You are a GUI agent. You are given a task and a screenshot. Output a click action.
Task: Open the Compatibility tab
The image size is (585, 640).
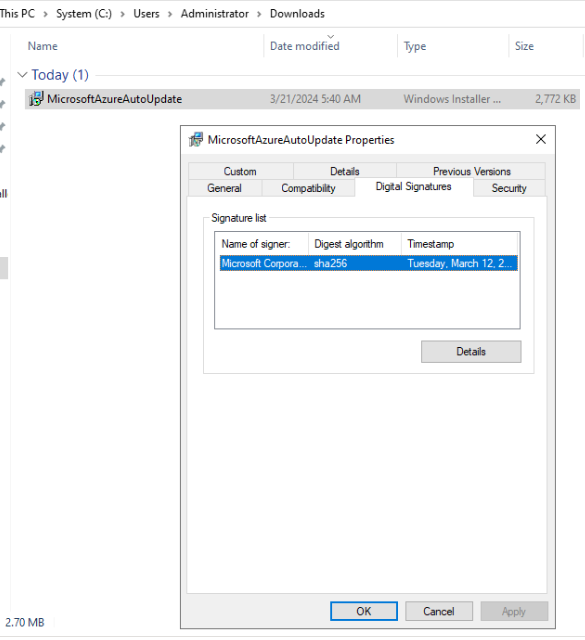[x=308, y=188]
